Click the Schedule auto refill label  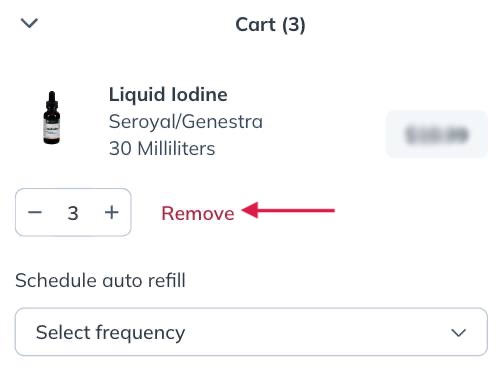click(100, 280)
